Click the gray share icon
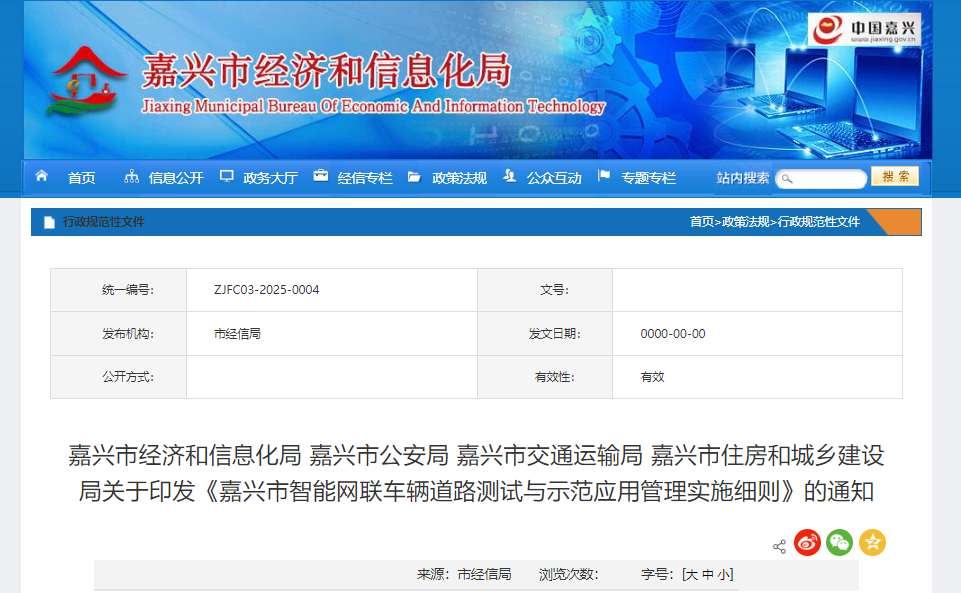Screen dimensions: 961x593 (x=779, y=546)
